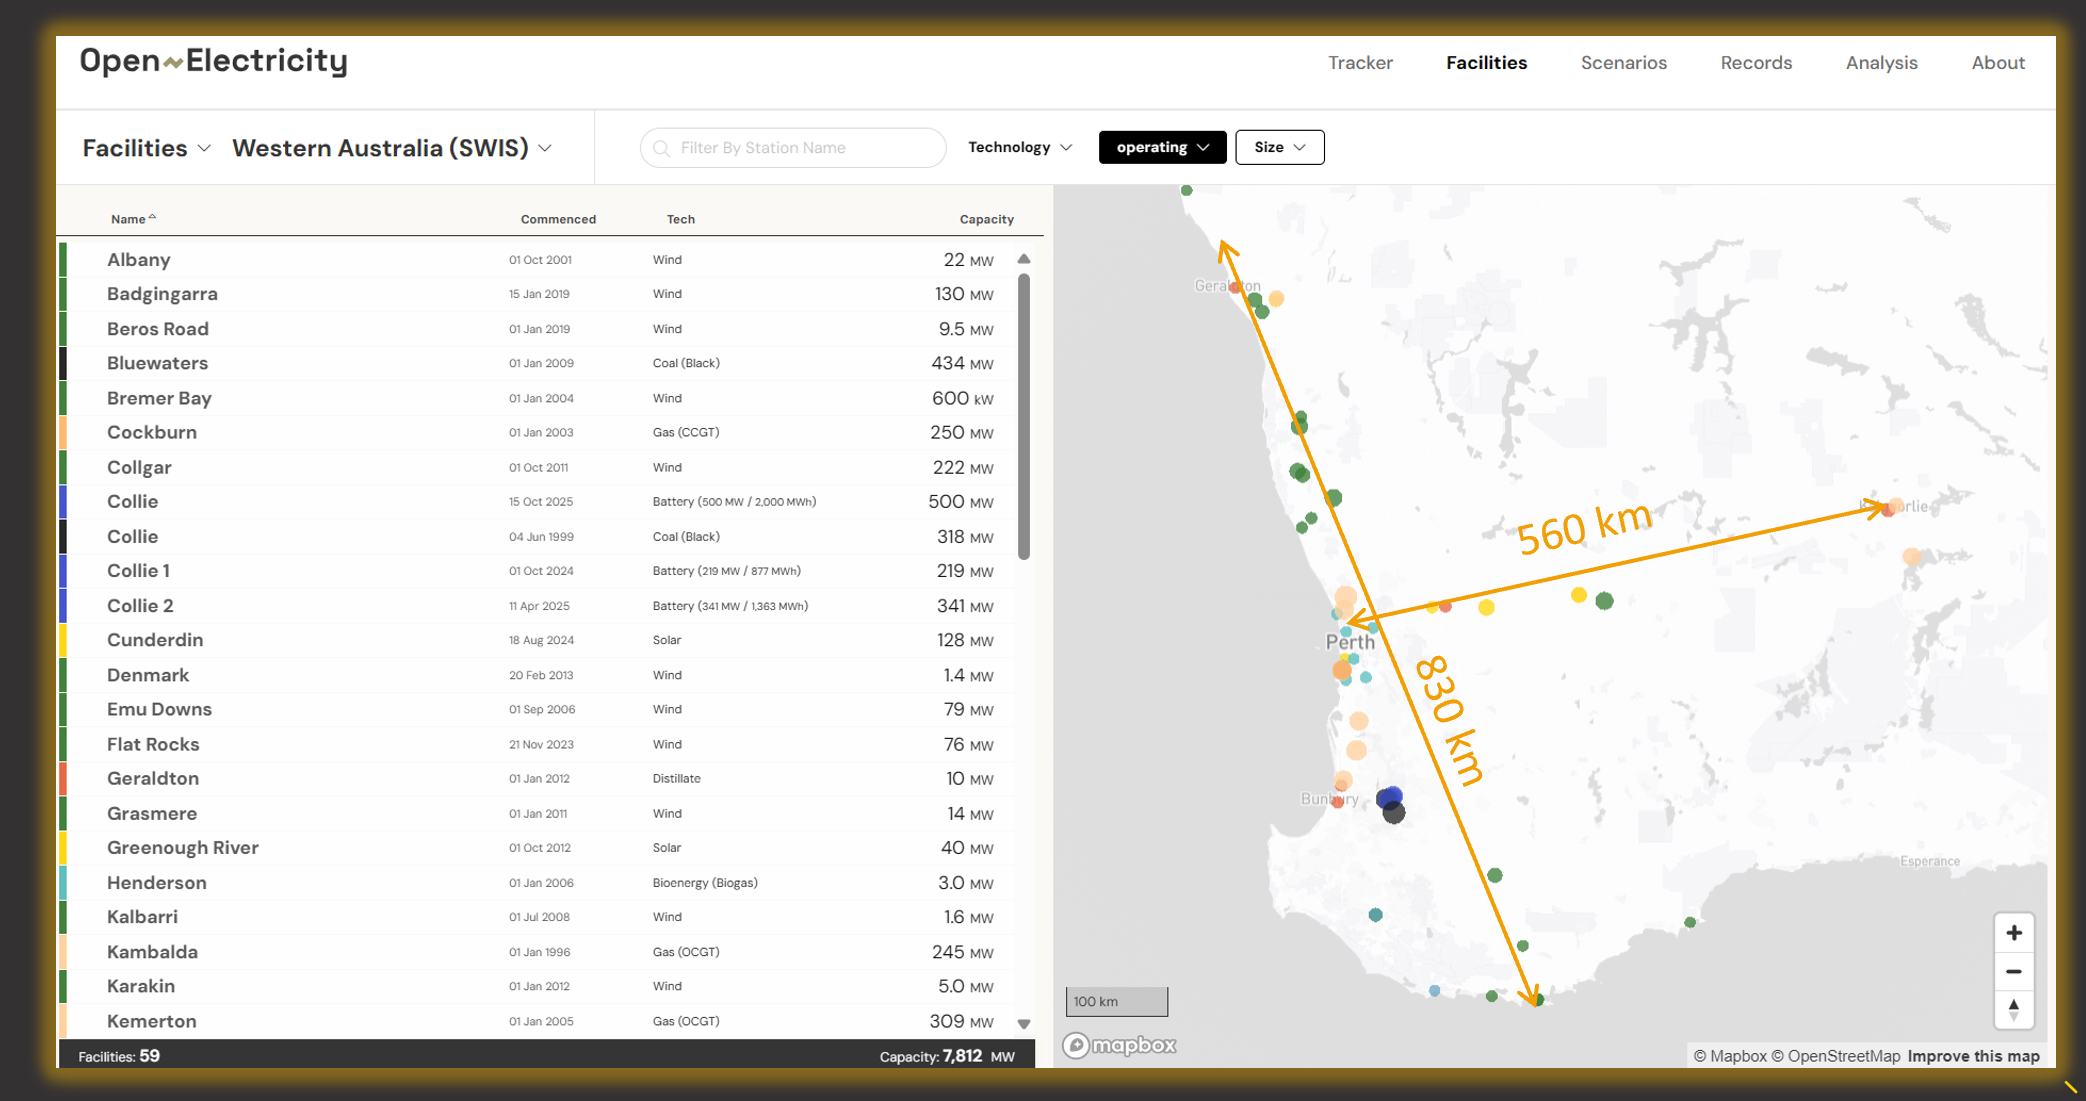Image resolution: width=2086 pixels, height=1101 pixels.
Task: Click the Improve this map link
Action: pyautogui.click(x=1973, y=1056)
